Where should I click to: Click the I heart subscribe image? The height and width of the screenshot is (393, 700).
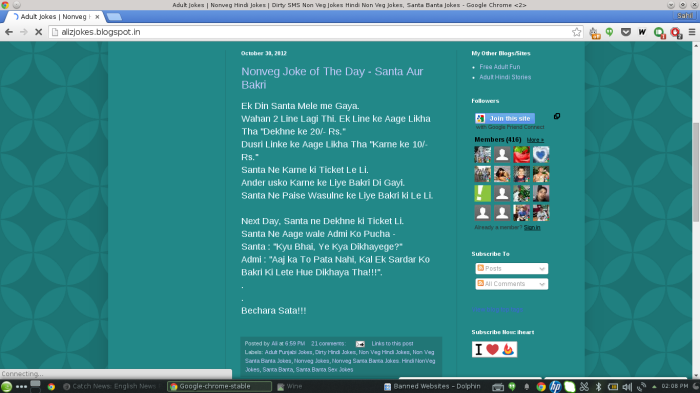click(x=494, y=349)
